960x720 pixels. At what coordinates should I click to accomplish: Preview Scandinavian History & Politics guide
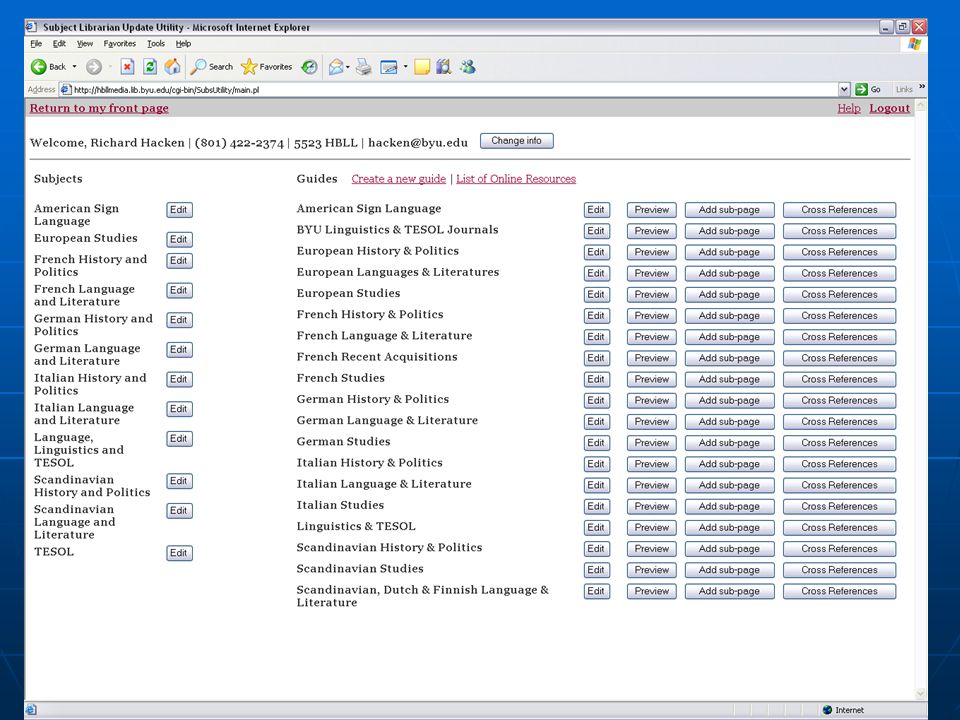click(x=651, y=549)
